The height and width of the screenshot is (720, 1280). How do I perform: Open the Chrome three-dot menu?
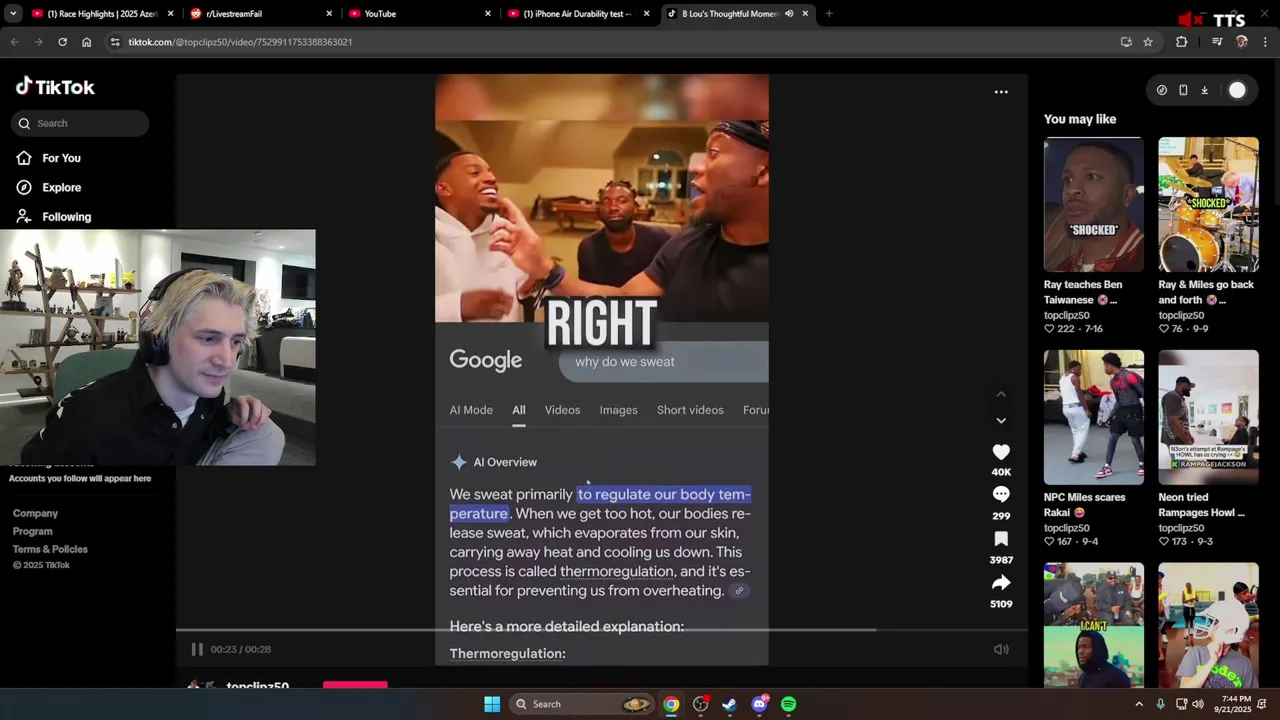coord(1266,42)
